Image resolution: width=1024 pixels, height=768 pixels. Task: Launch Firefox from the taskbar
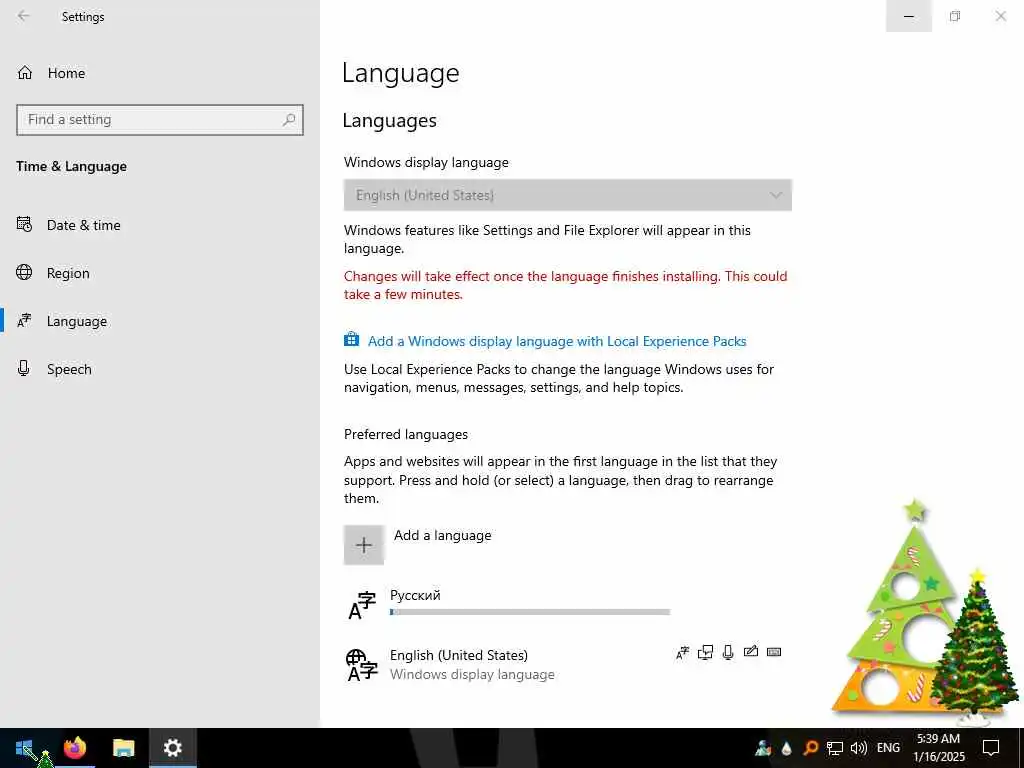click(75, 748)
